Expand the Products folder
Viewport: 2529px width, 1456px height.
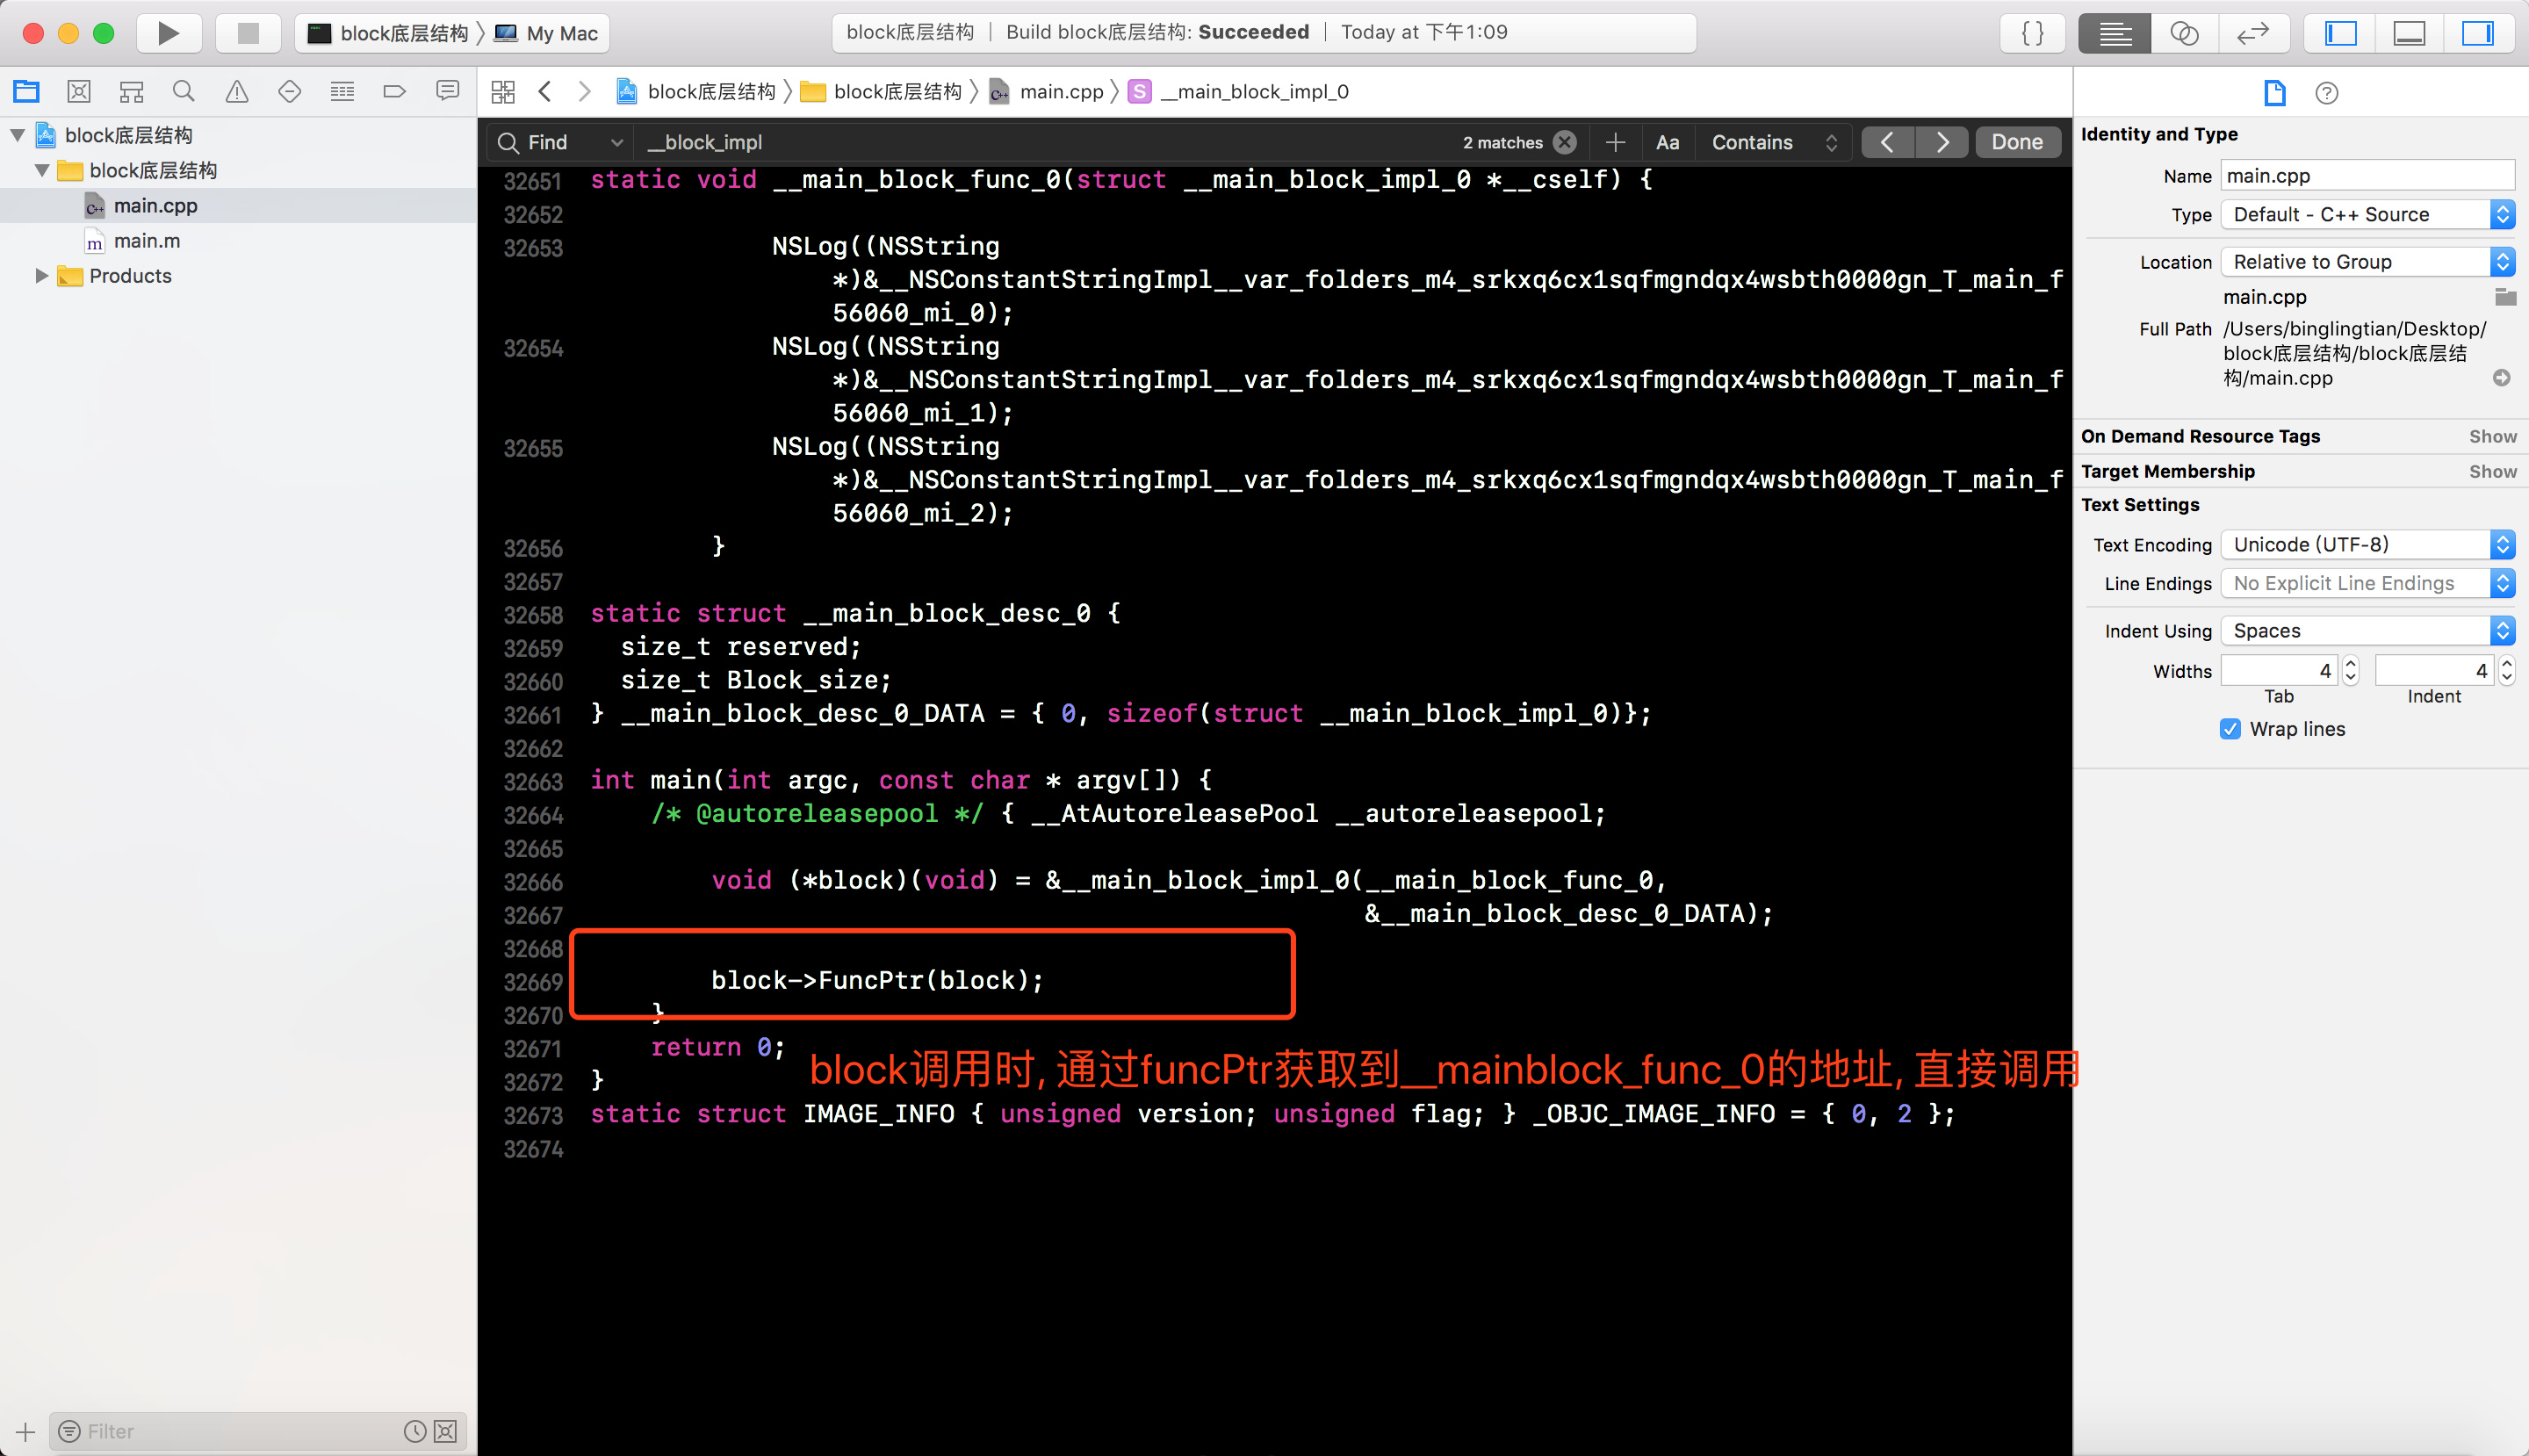pyautogui.click(x=41, y=276)
